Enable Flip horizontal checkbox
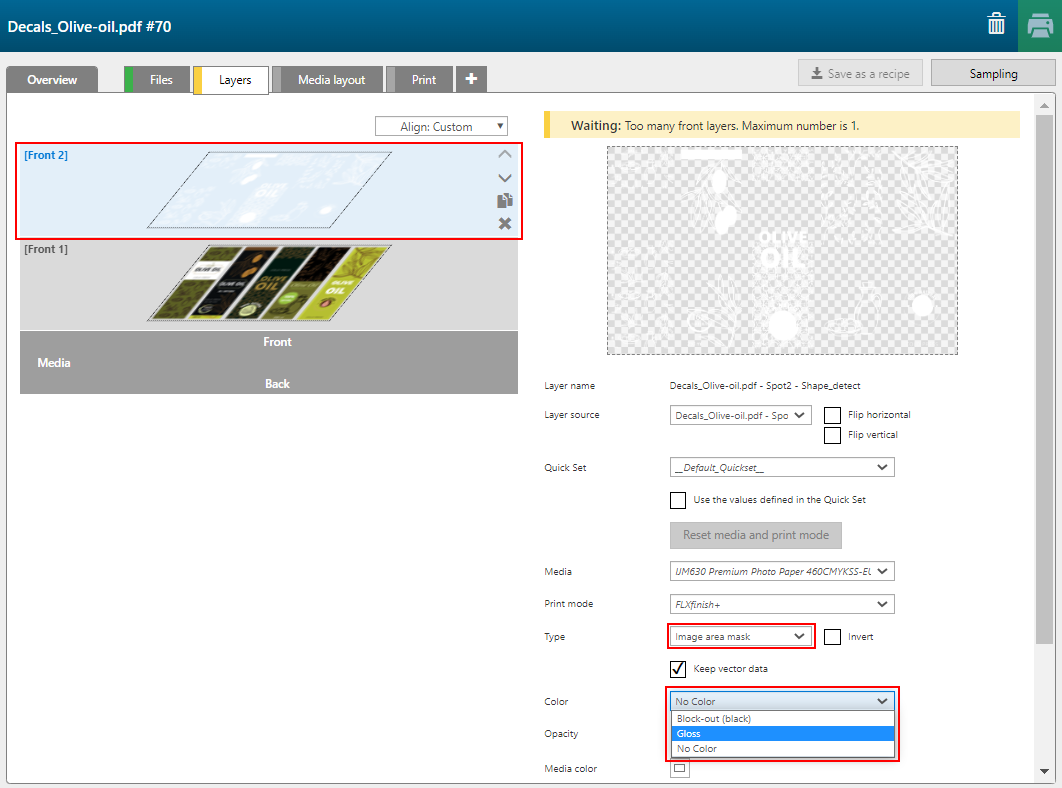 832,415
